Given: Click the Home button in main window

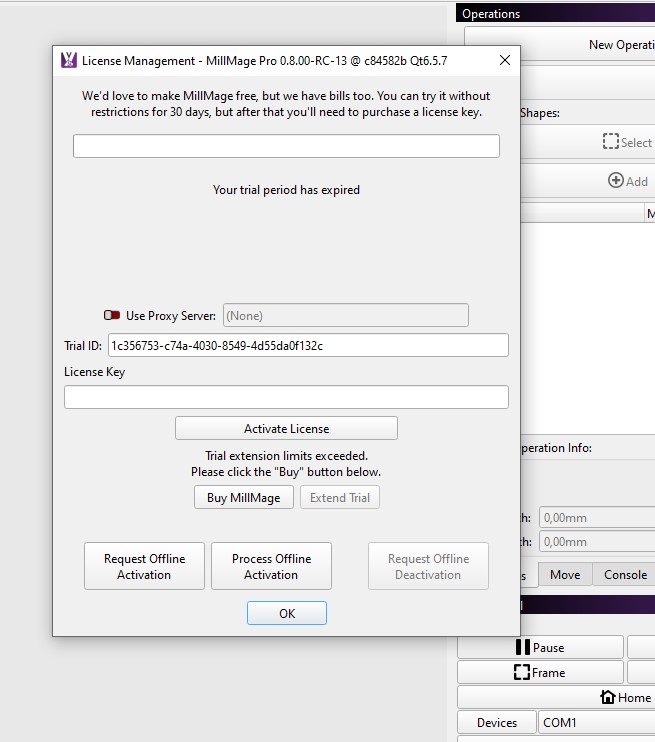Looking at the screenshot, I should point(556,698).
